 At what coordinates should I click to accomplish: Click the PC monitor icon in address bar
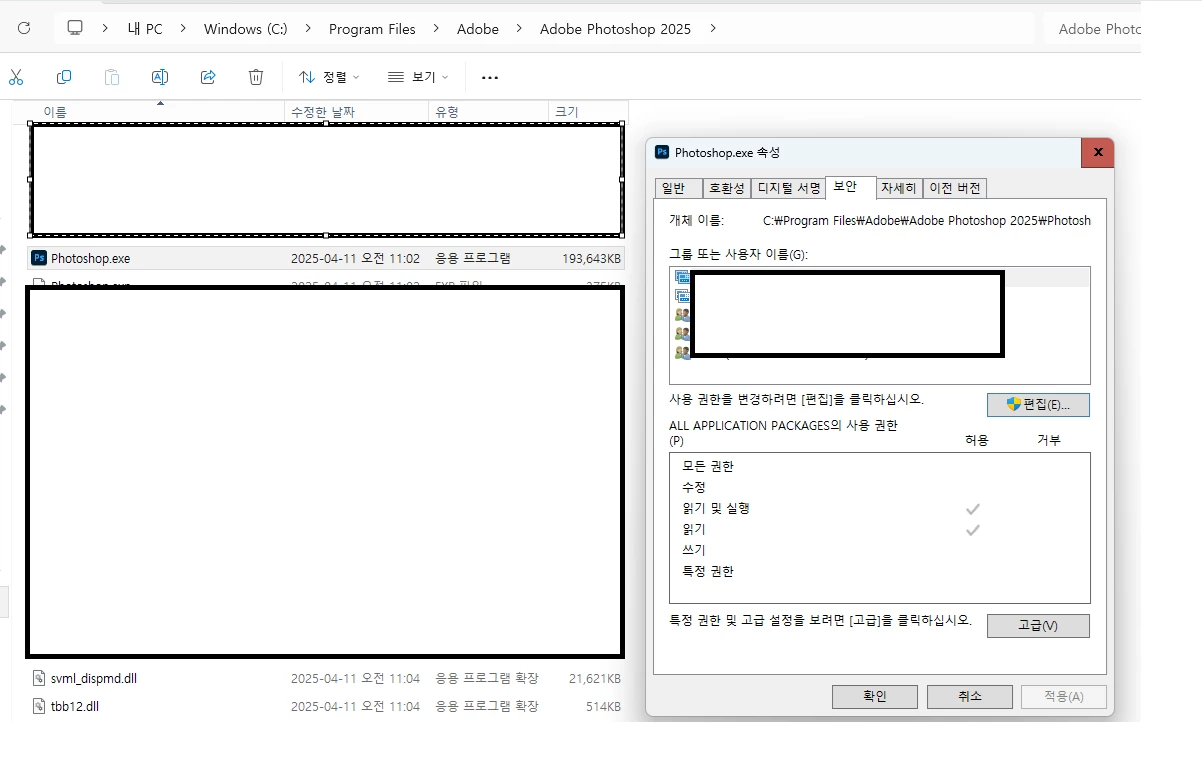click(75, 28)
